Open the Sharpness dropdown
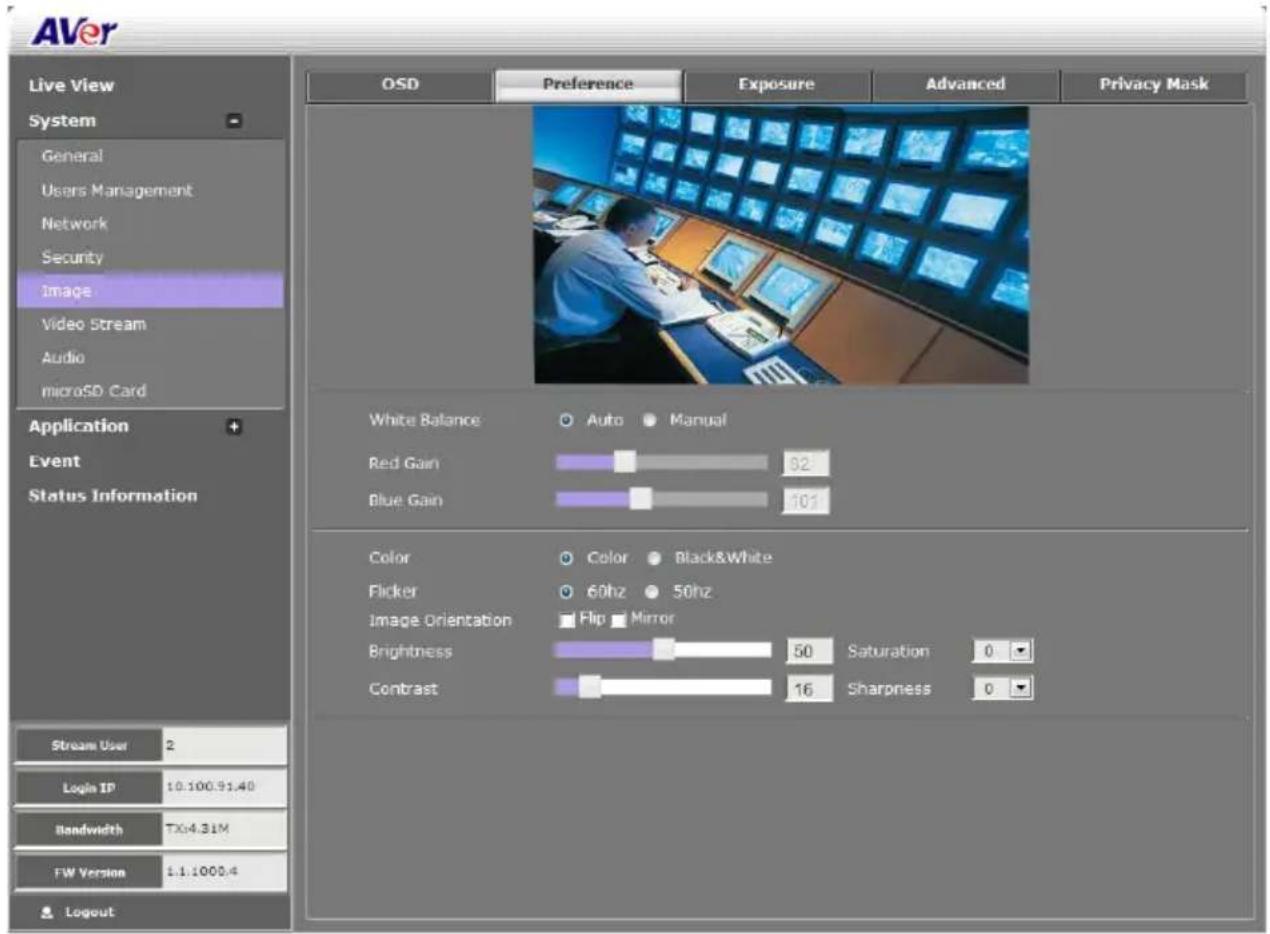Image resolution: width=1270 pixels, height=934 pixels. click(1003, 689)
